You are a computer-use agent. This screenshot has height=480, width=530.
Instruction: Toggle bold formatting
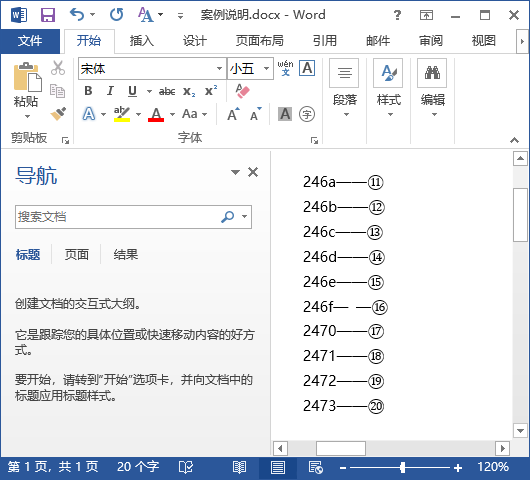point(88,91)
